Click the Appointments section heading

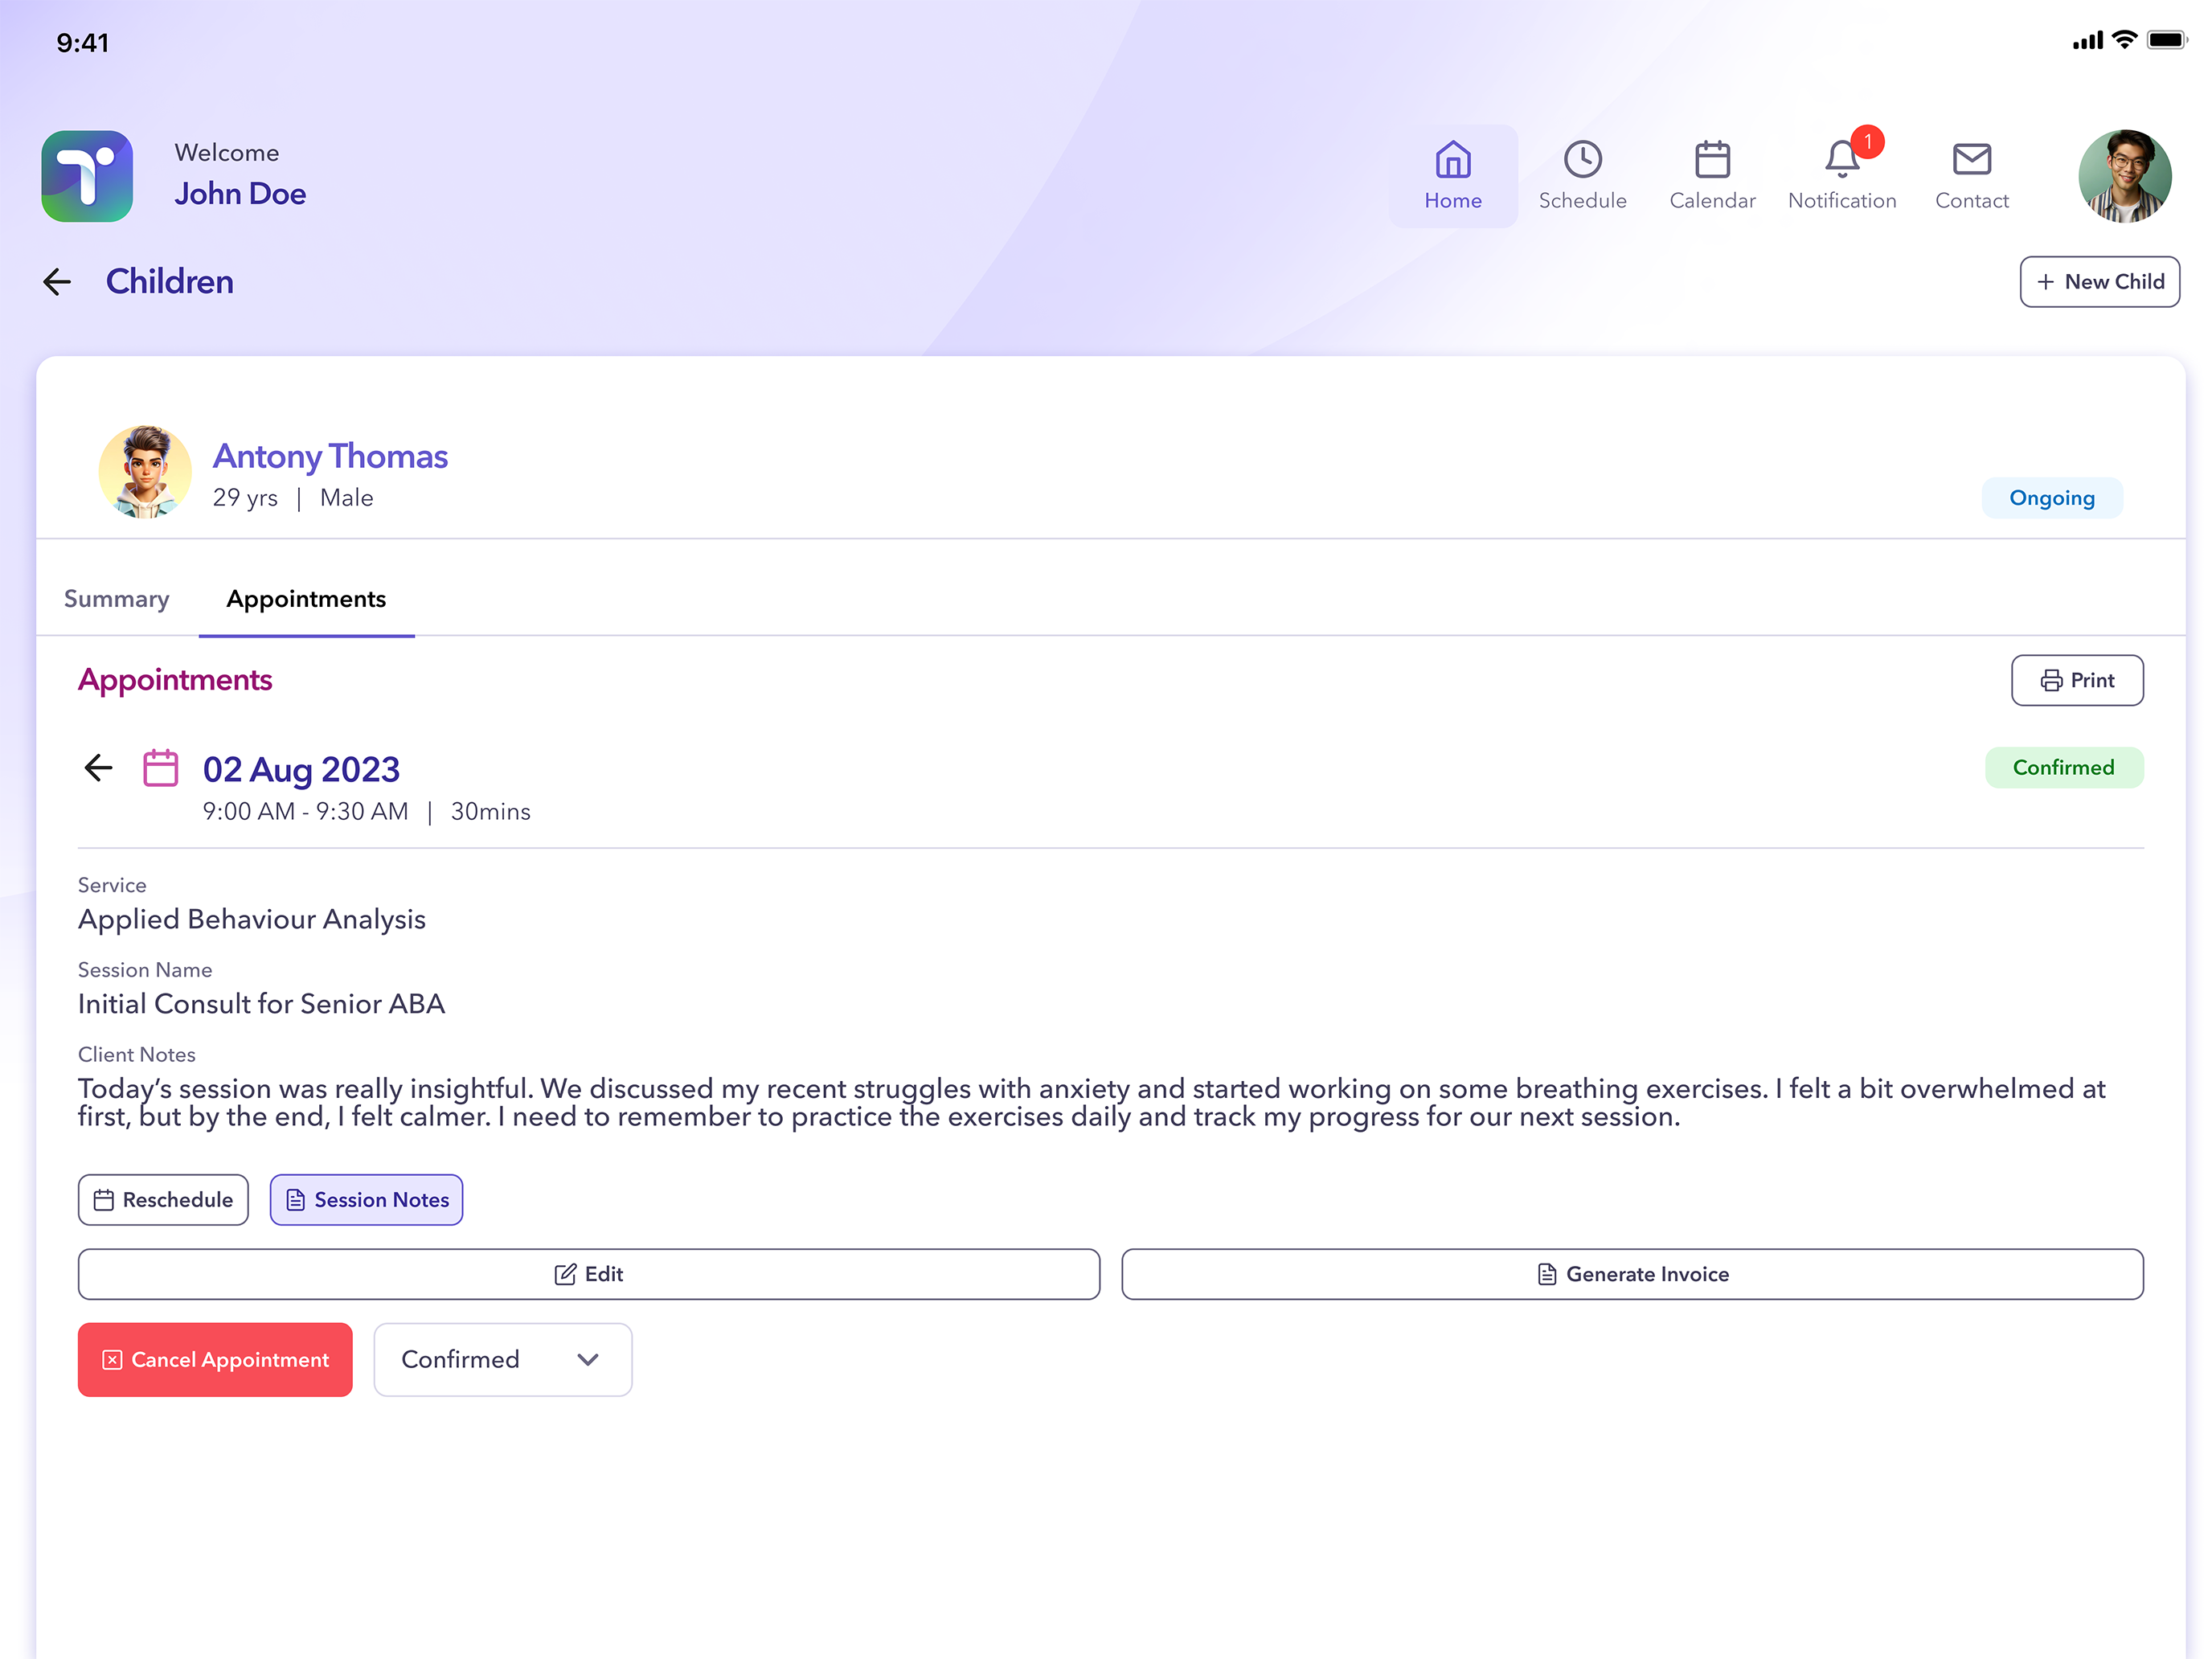coord(175,680)
